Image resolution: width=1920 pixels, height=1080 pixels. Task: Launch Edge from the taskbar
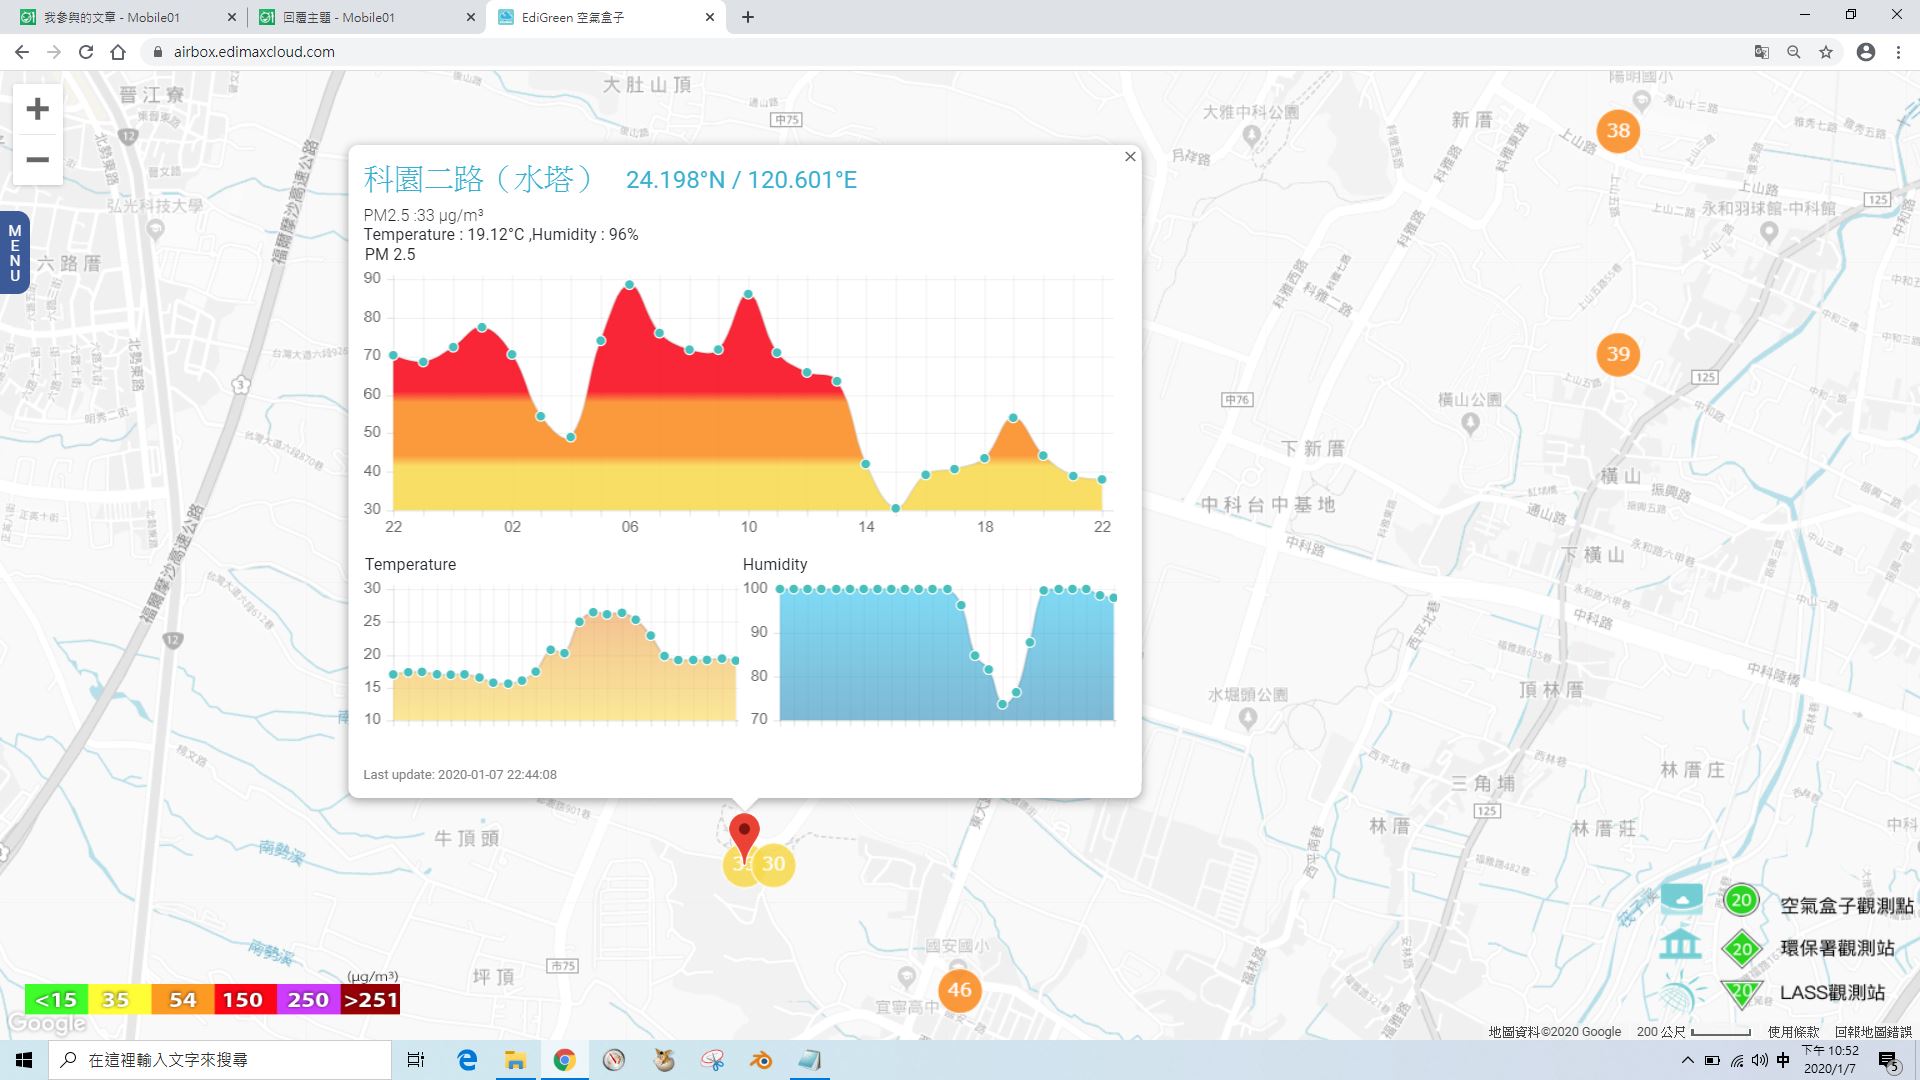point(467,1060)
